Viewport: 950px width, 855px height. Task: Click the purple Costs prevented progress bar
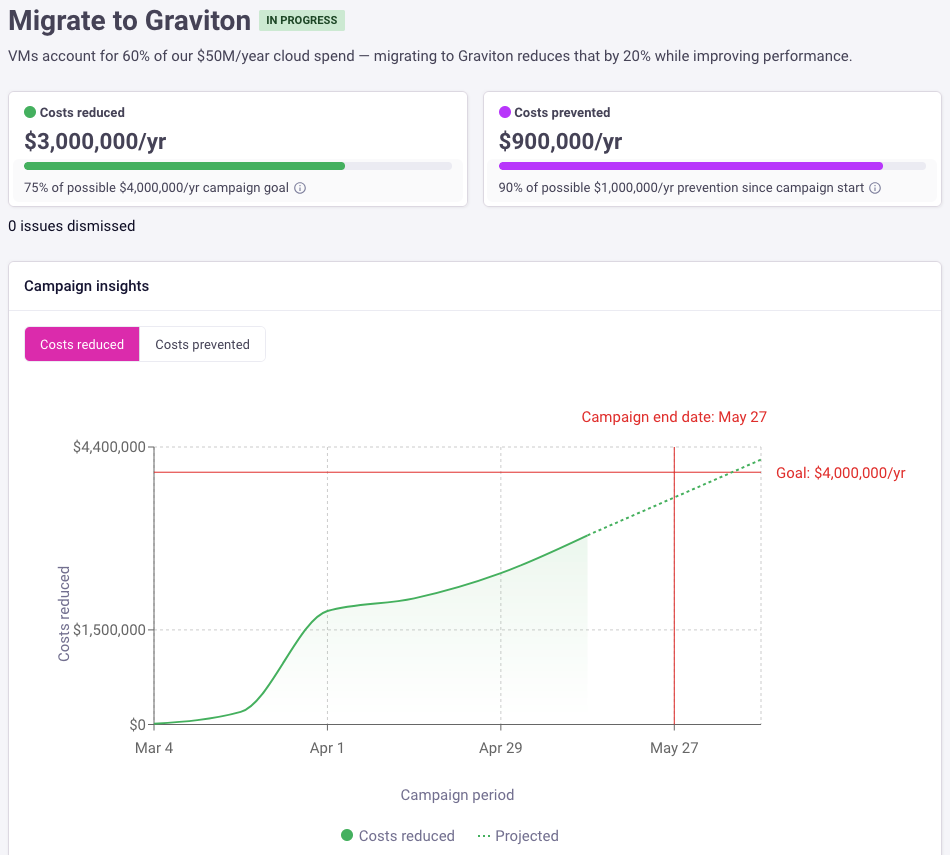tap(712, 166)
